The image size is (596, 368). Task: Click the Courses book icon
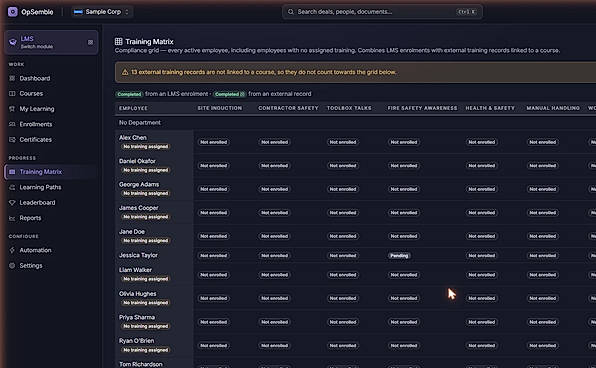click(12, 94)
